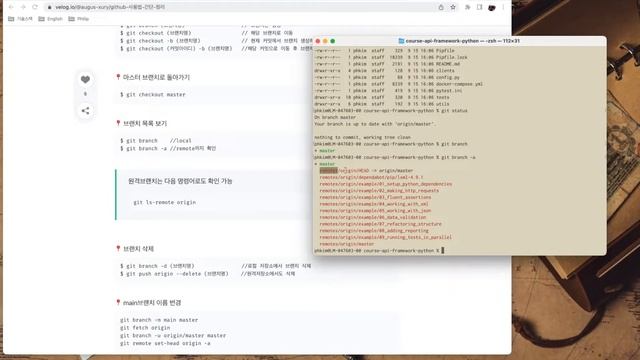Click the 'git branch -a' code line in article
This screenshot has height=360, width=640.
[168, 149]
